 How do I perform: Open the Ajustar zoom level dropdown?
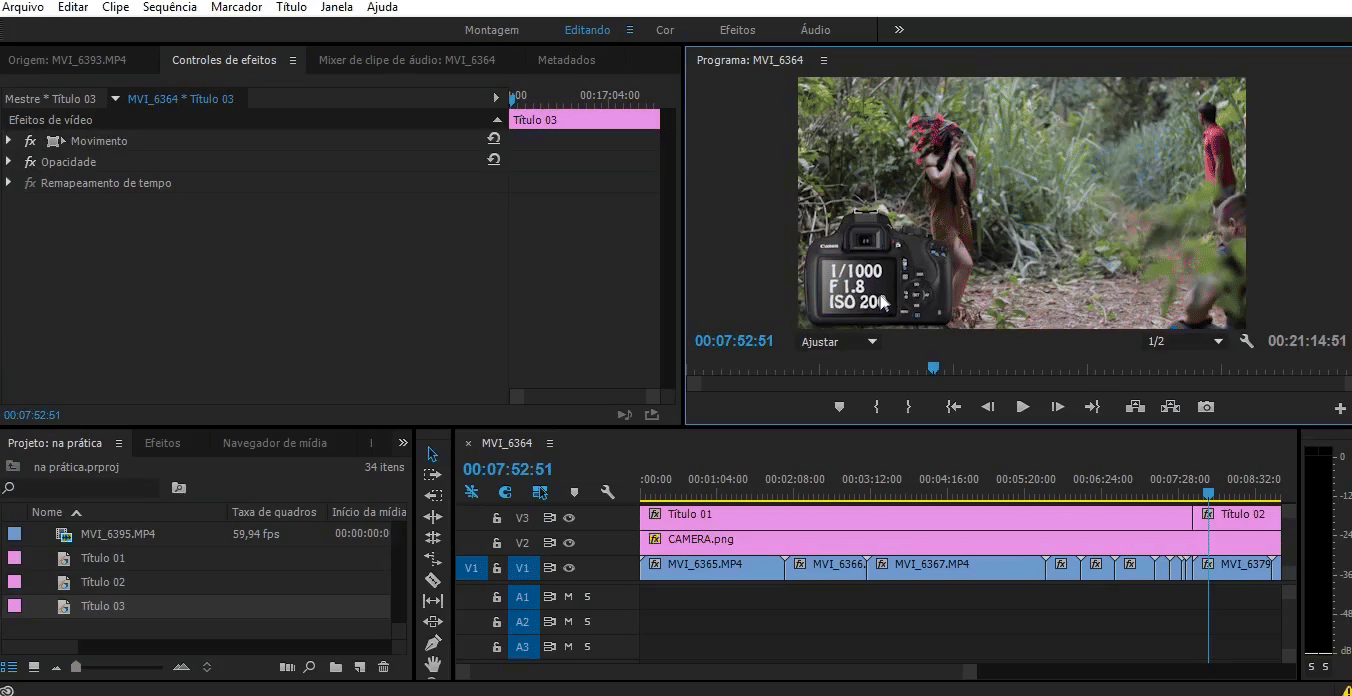click(839, 341)
